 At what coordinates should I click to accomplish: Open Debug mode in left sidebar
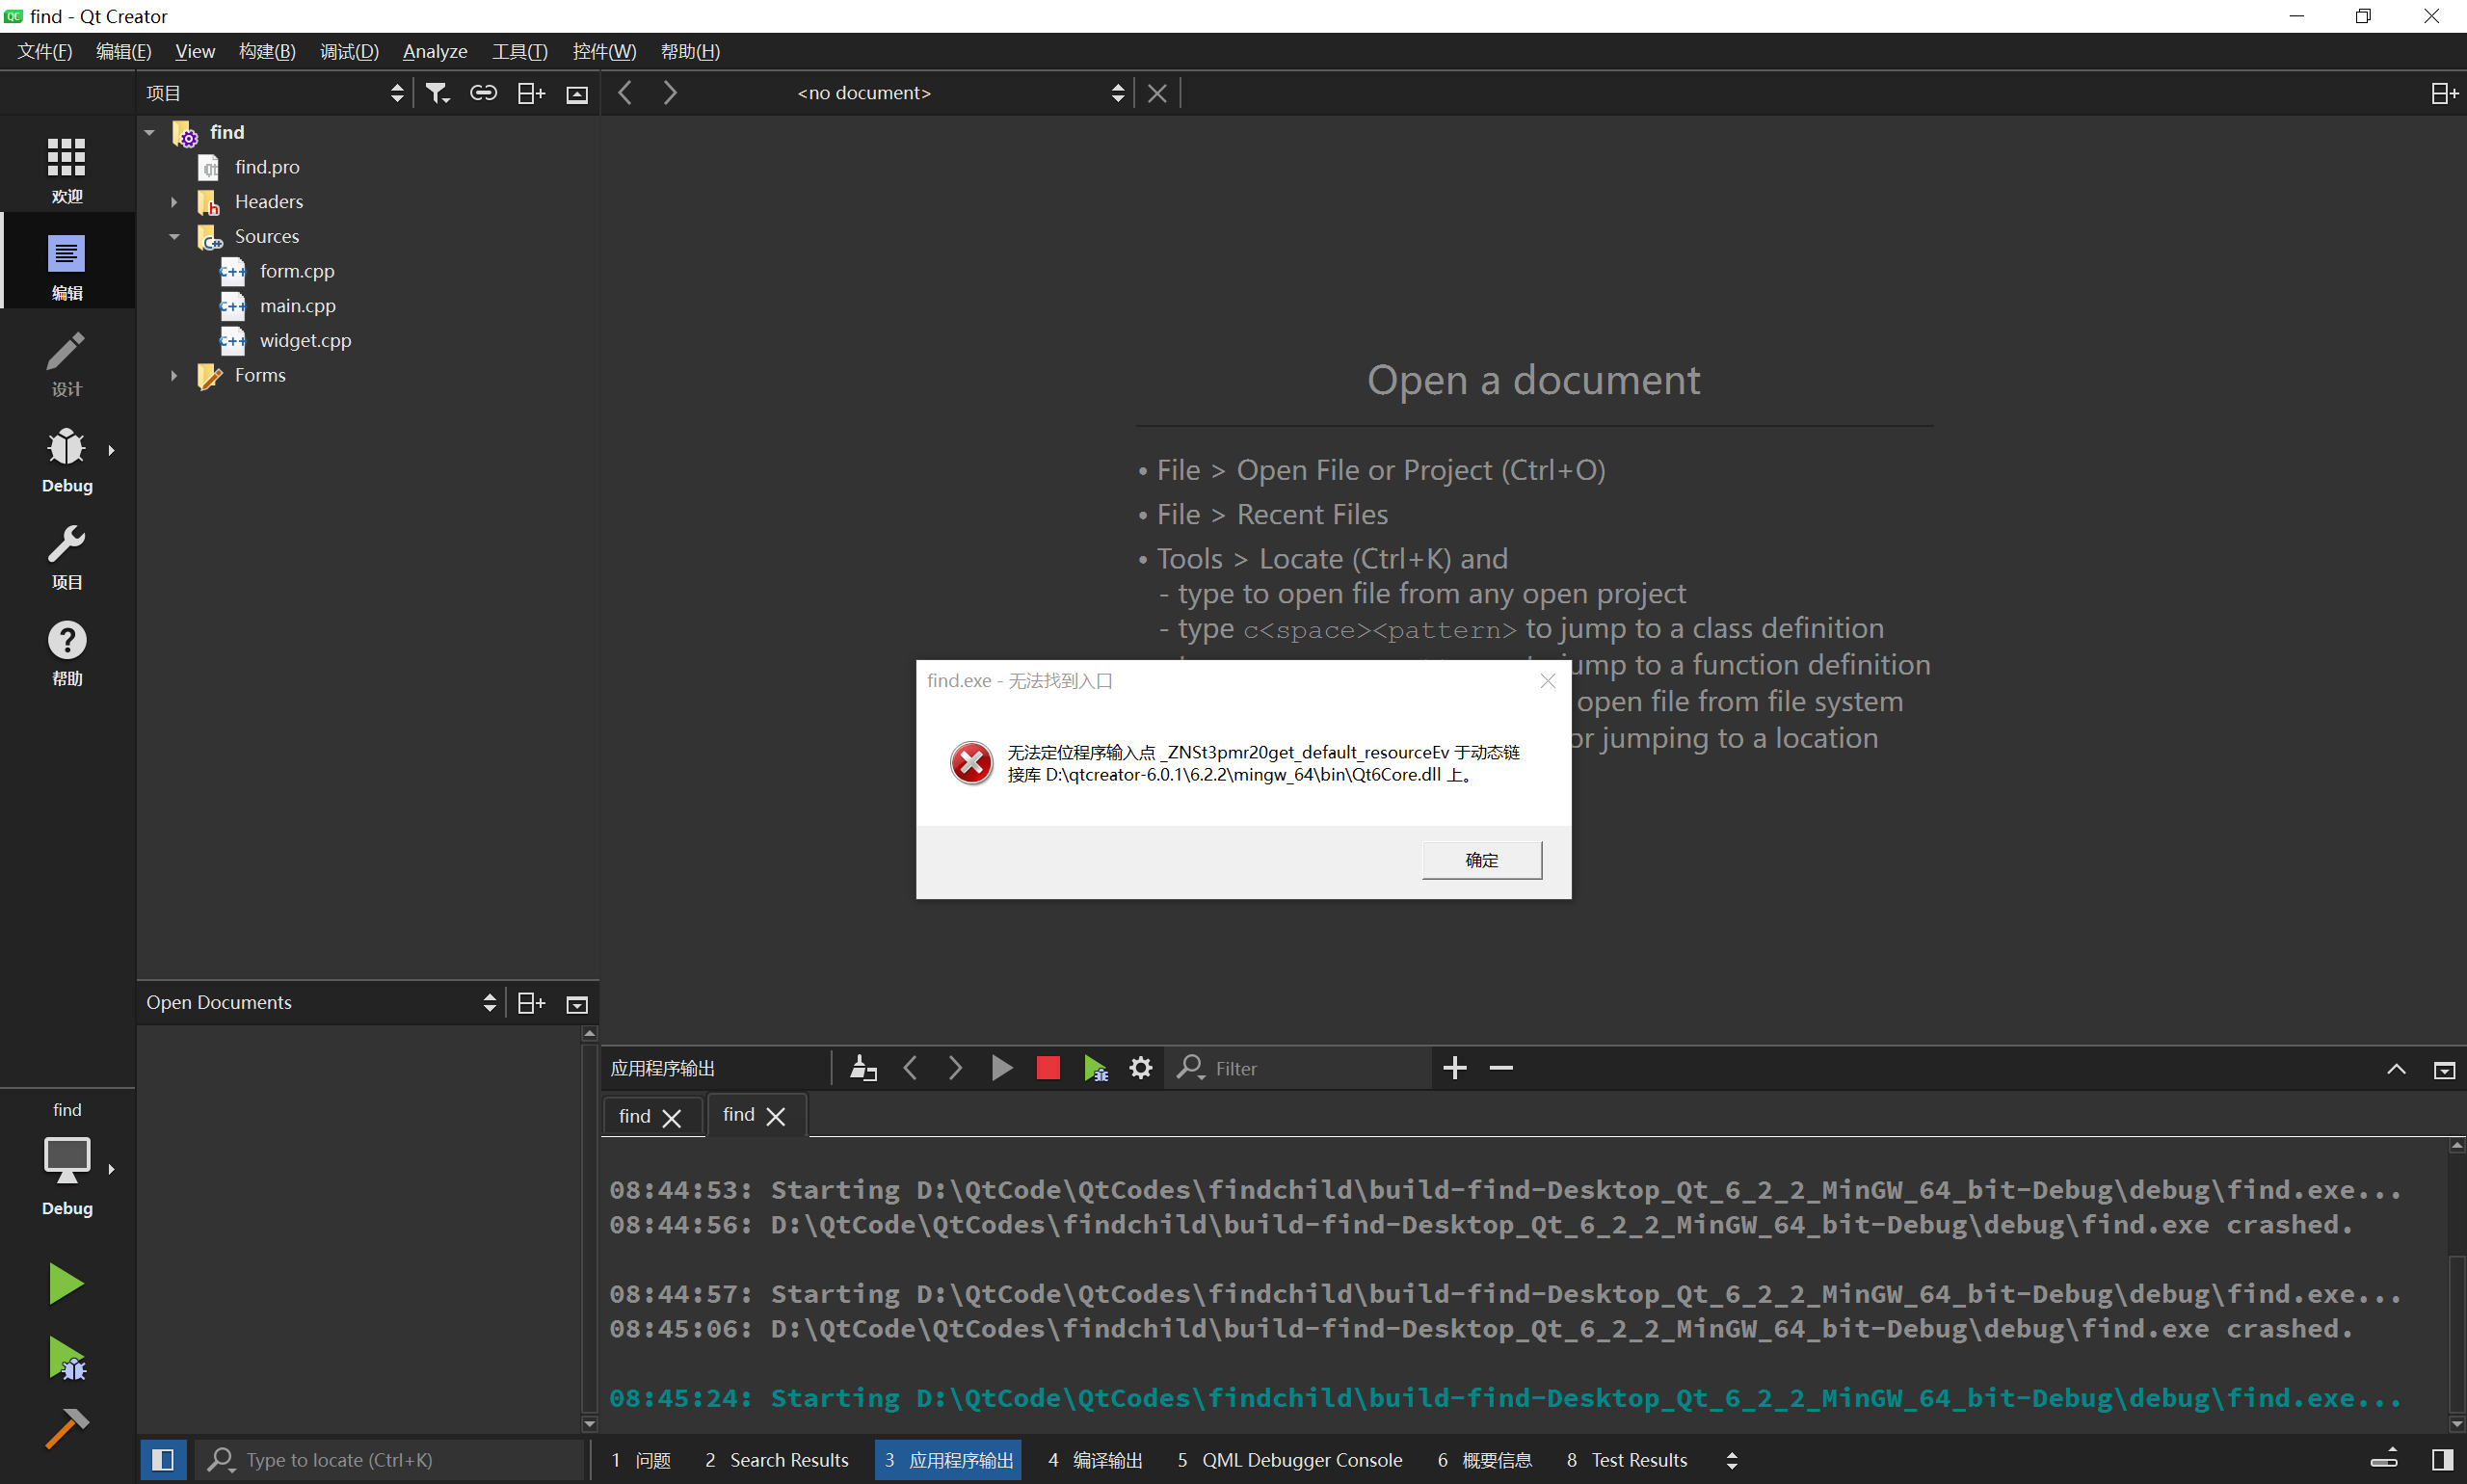(66, 459)
